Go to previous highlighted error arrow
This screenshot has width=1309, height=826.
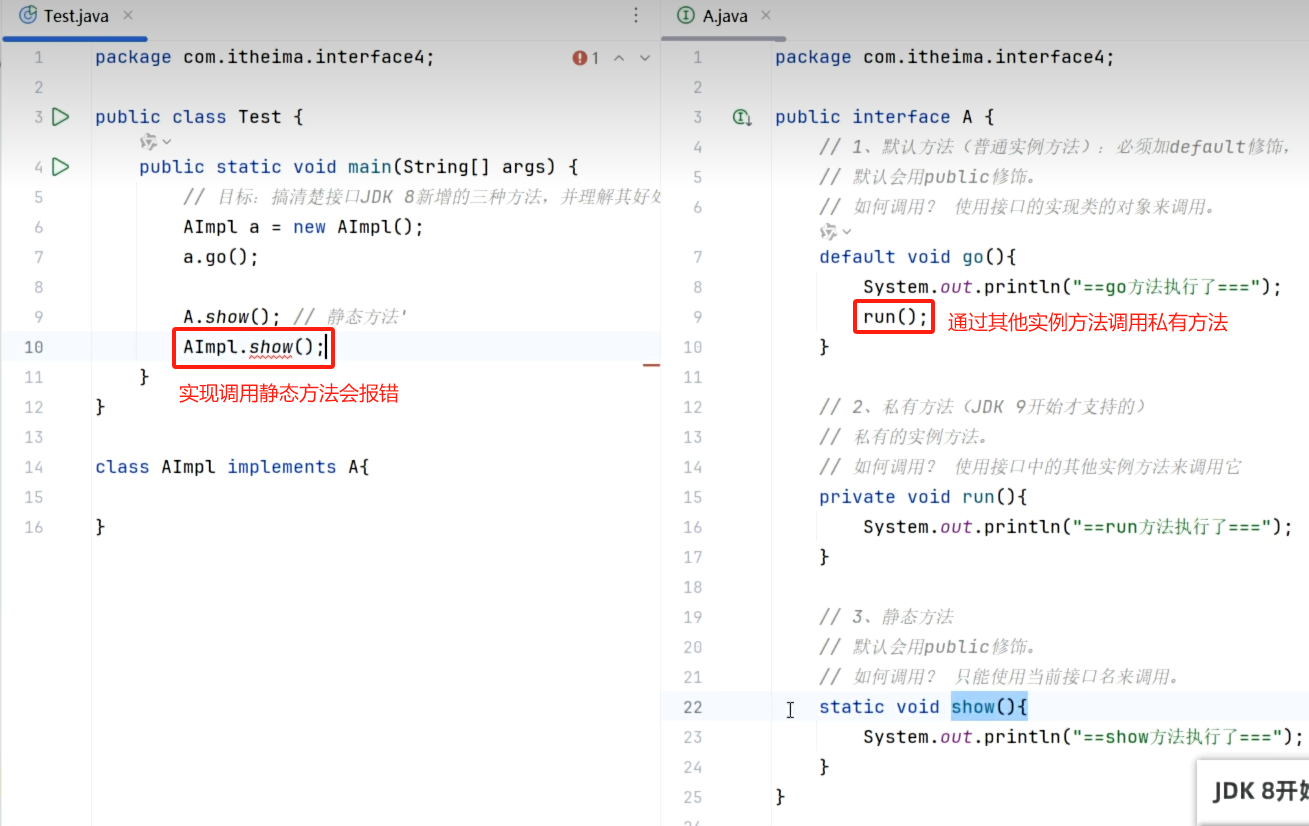619,58
